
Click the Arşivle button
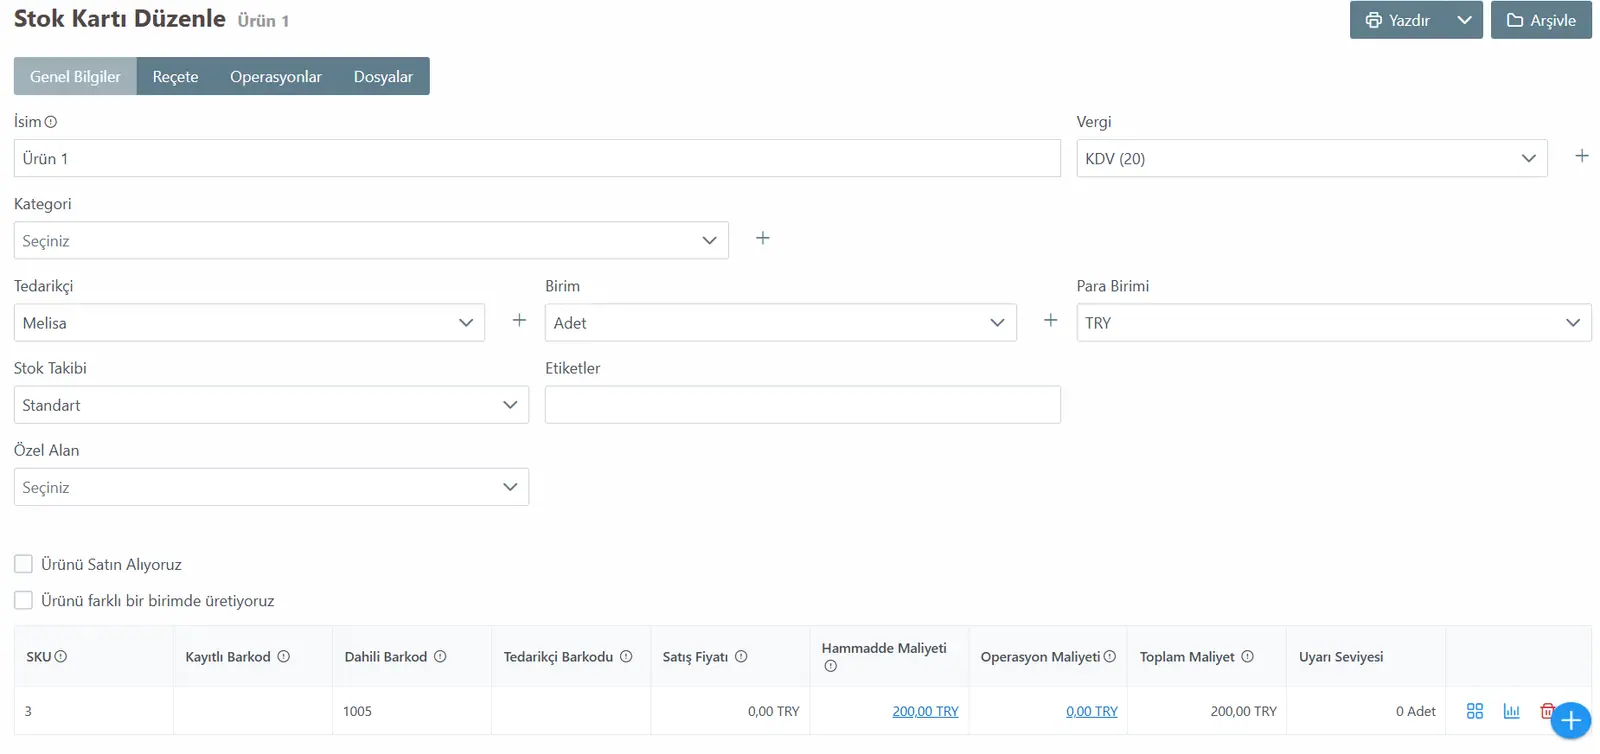pyautogui.click(x=1541, y=20)
